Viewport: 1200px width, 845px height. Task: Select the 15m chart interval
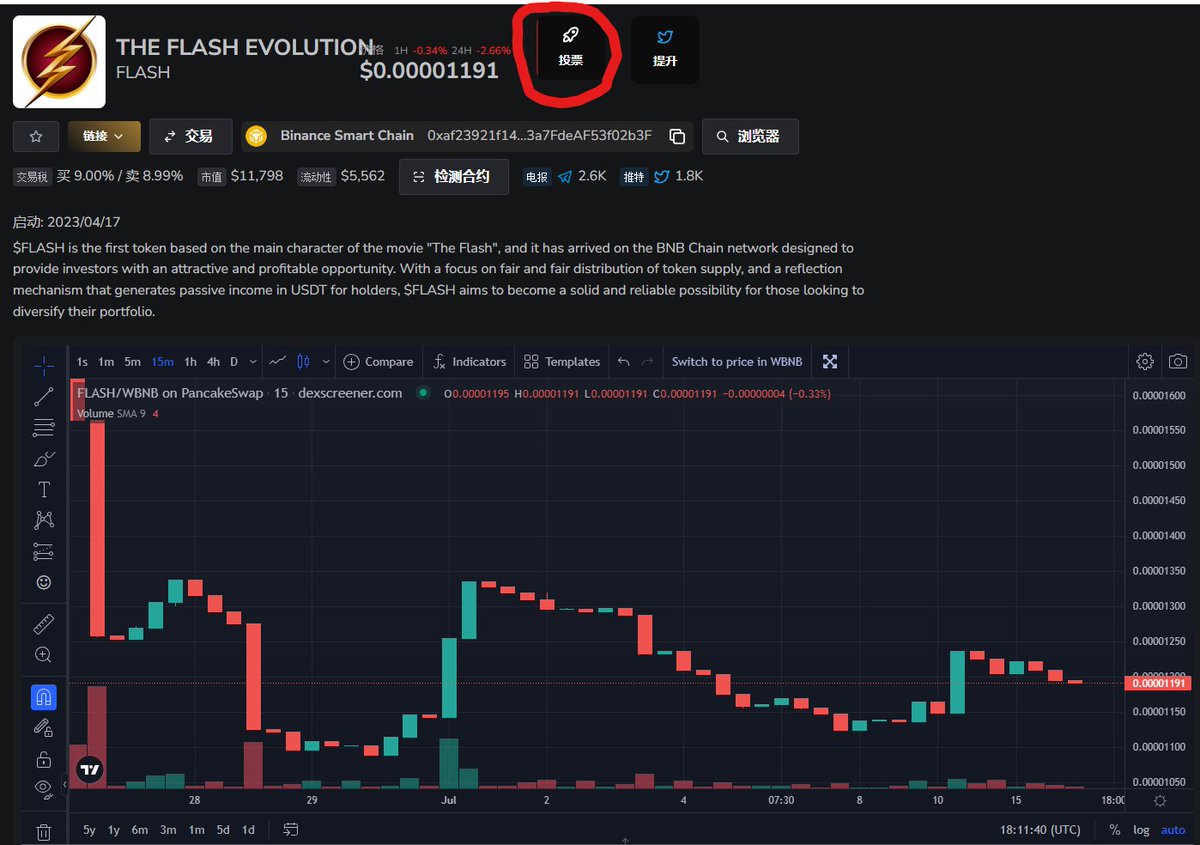162,362
